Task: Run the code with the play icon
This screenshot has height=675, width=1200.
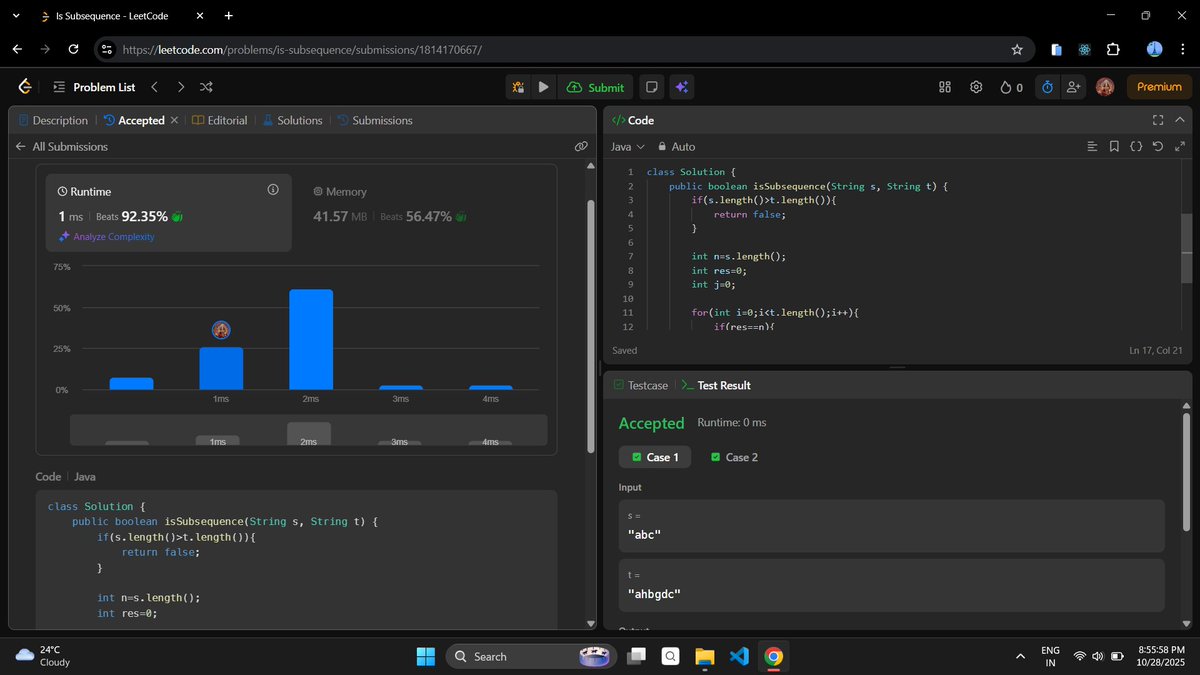Action: tap(543, 87)
